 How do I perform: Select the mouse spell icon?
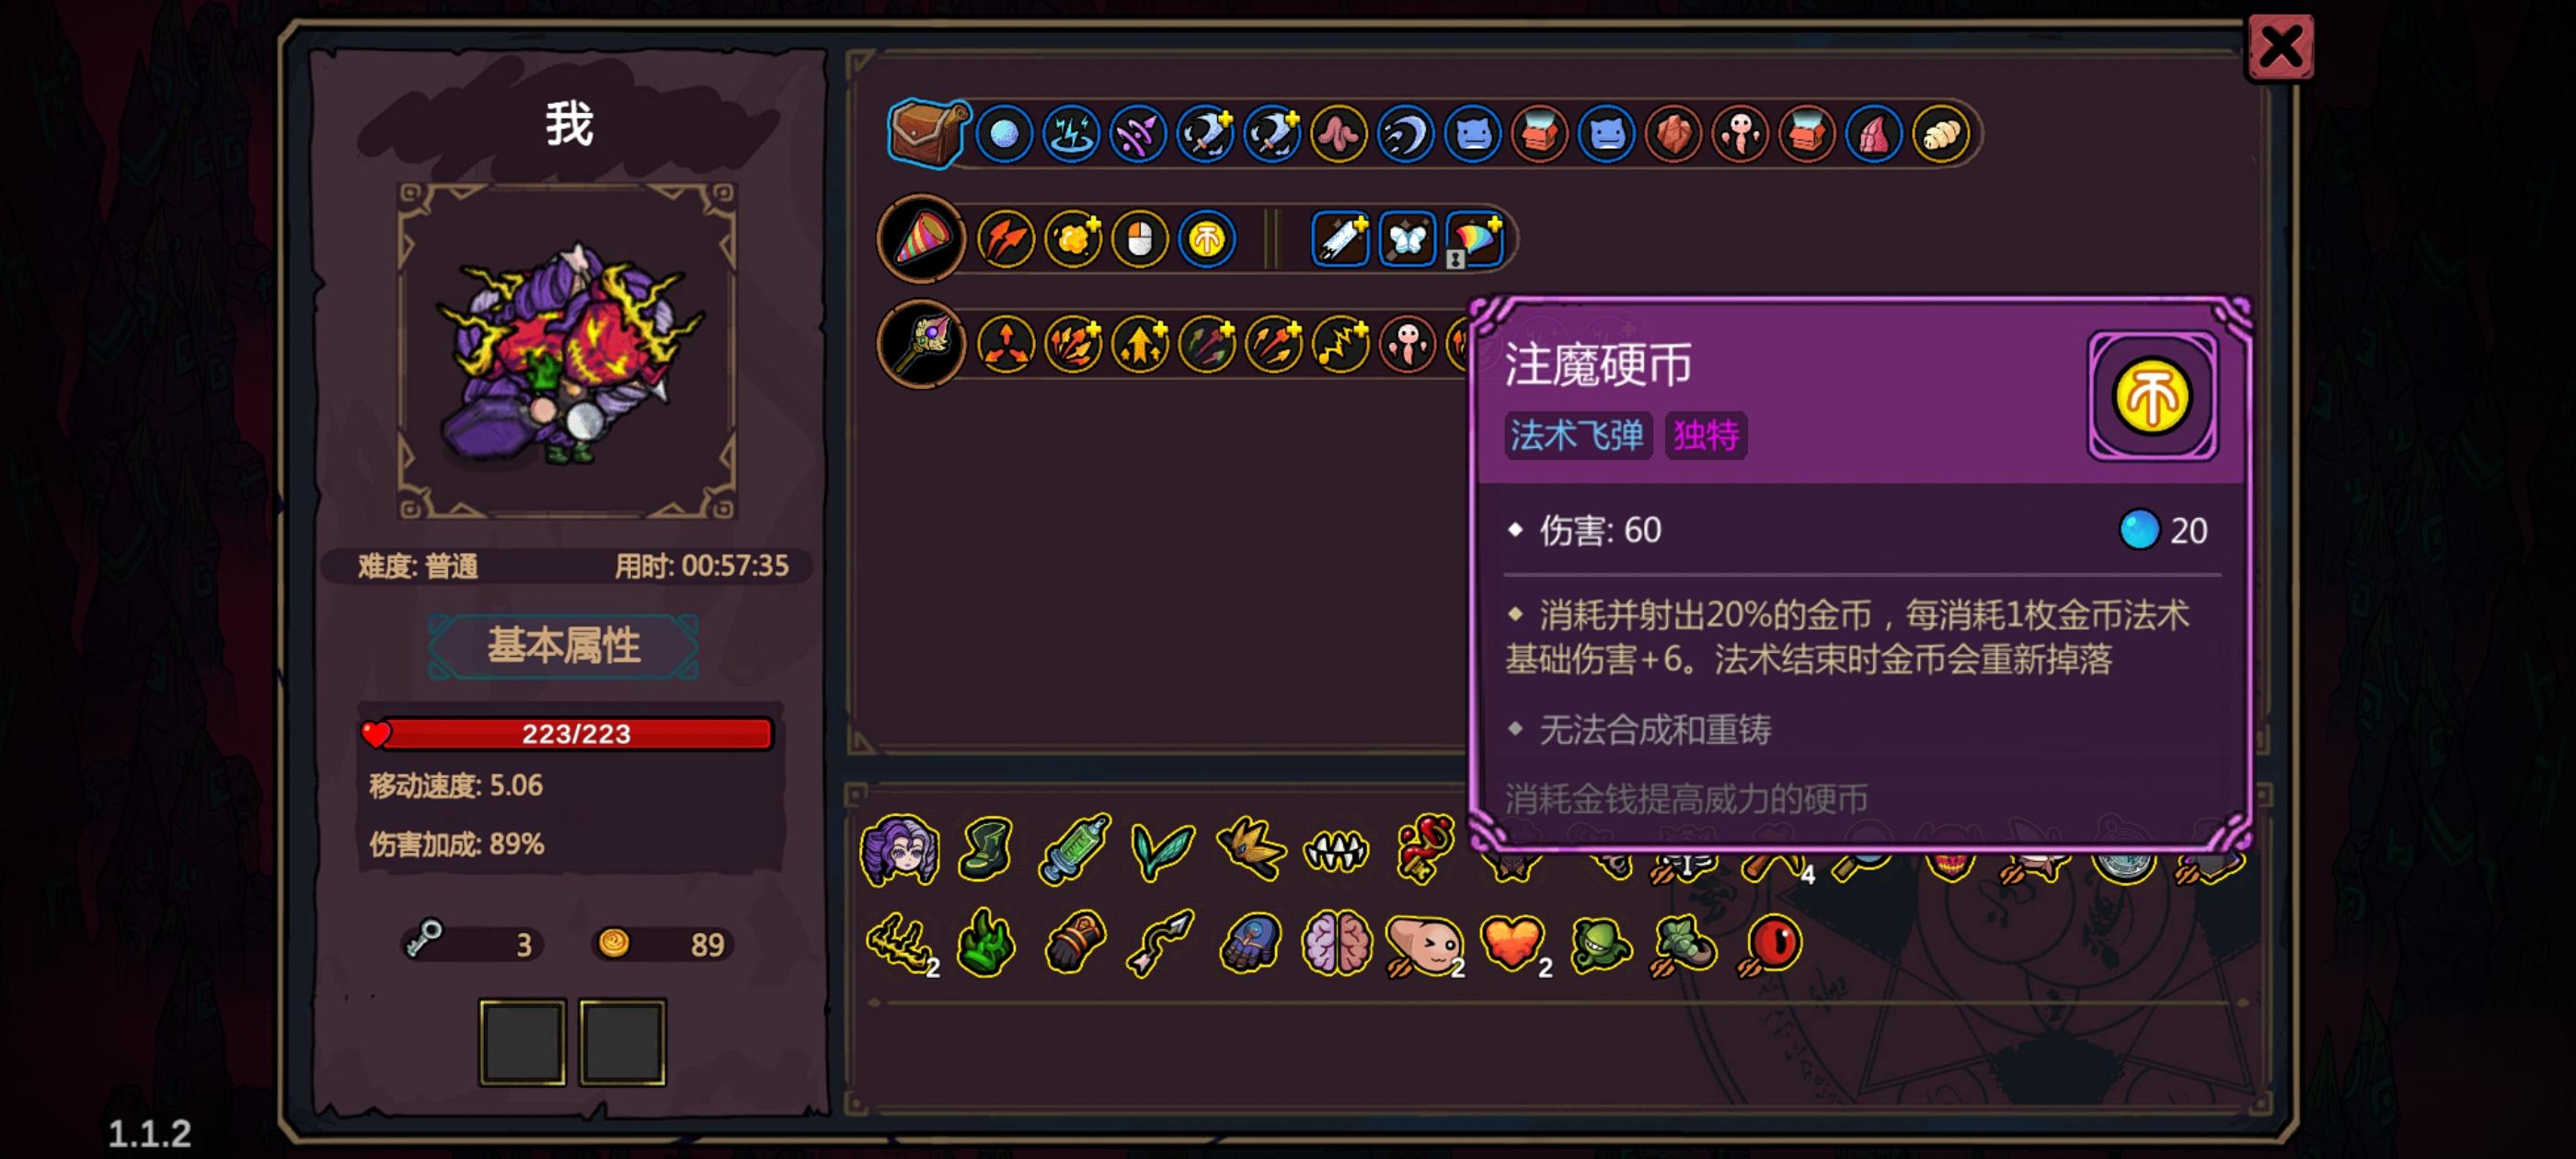tap(1140, 240)
